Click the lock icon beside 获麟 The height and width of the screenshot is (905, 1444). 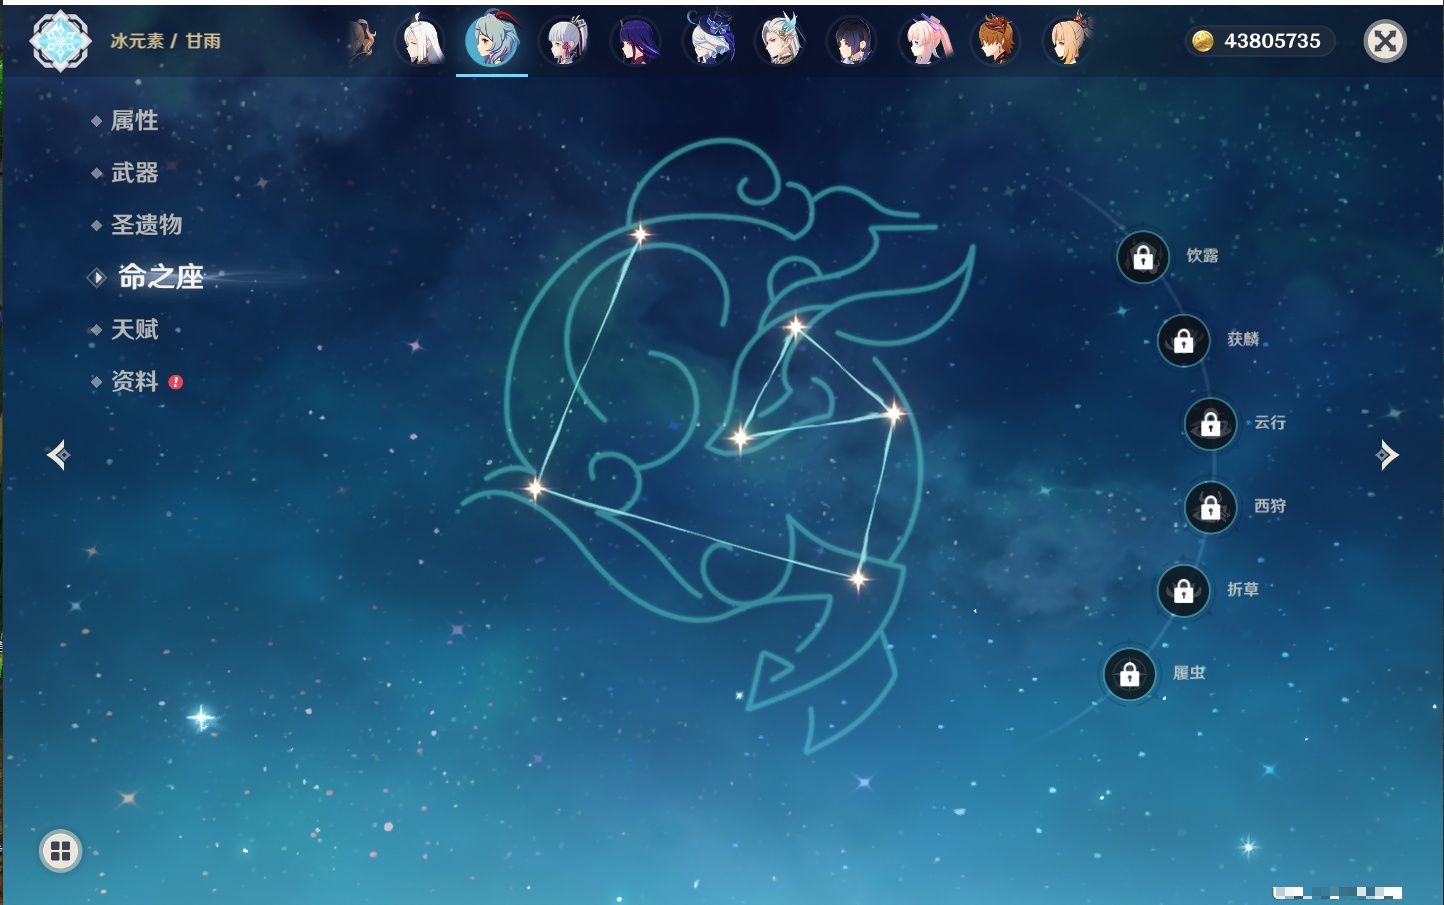[x=1184, y=341]
